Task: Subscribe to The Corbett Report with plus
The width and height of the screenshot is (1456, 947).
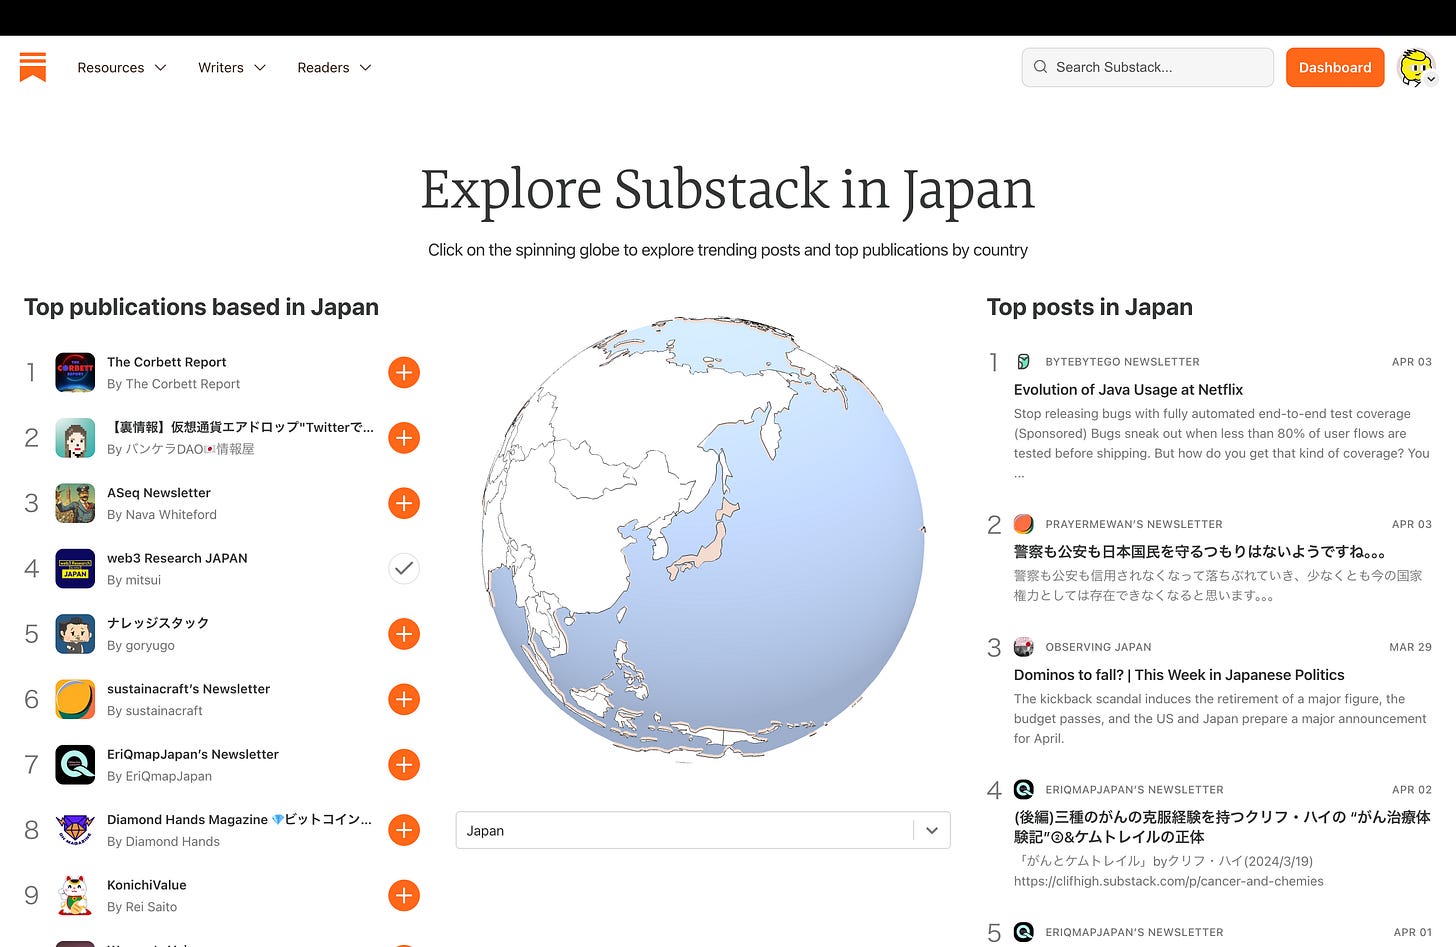Action: tap(404, 373)
